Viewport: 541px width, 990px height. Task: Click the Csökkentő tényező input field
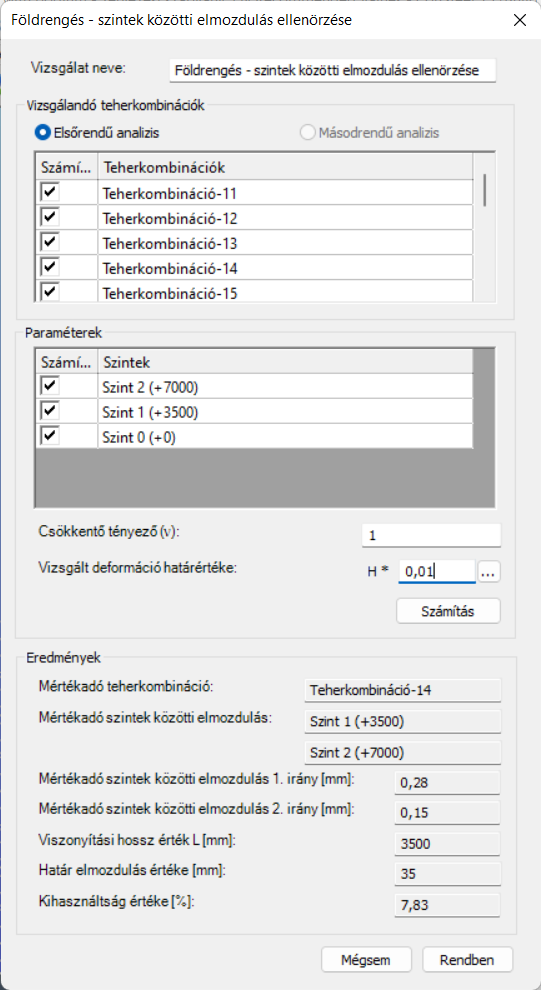coord(432,535)
